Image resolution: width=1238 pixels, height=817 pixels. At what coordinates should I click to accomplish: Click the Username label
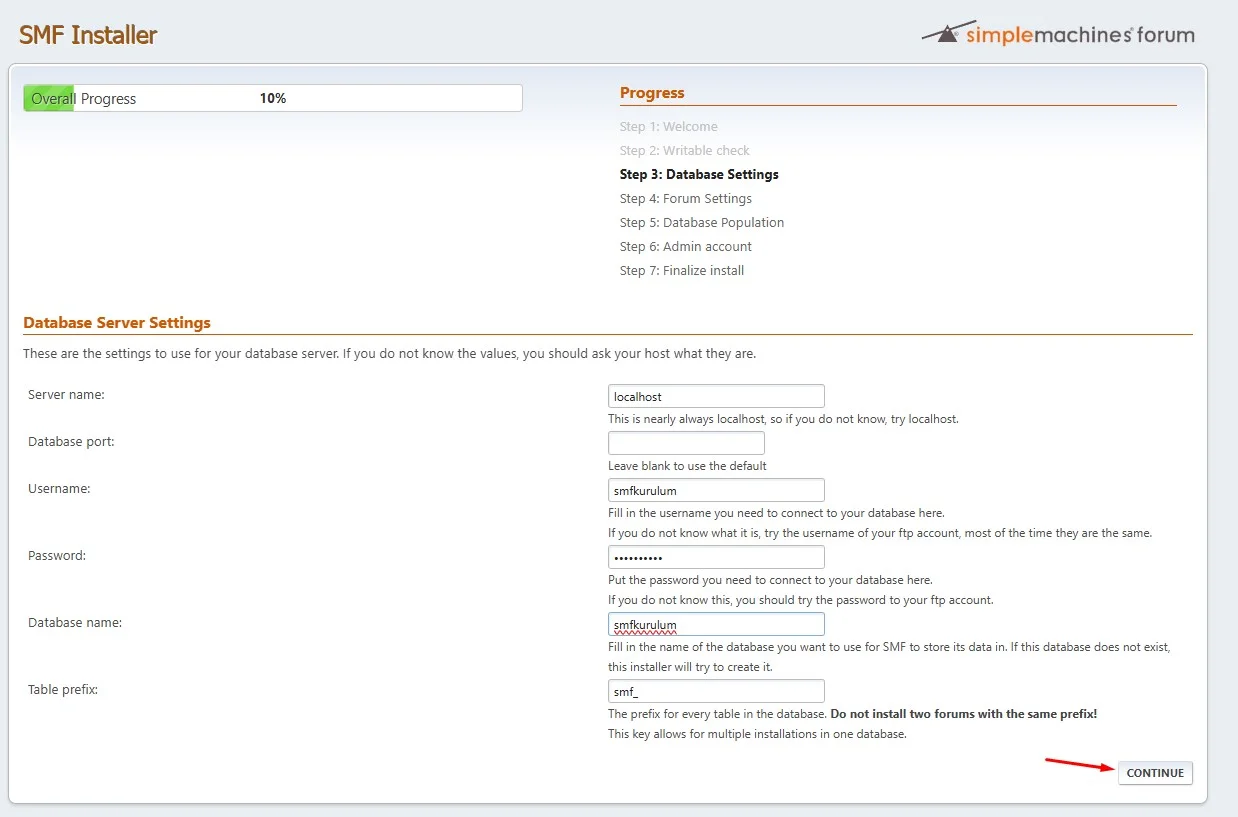pyautogui.click(x=59, y=489)
